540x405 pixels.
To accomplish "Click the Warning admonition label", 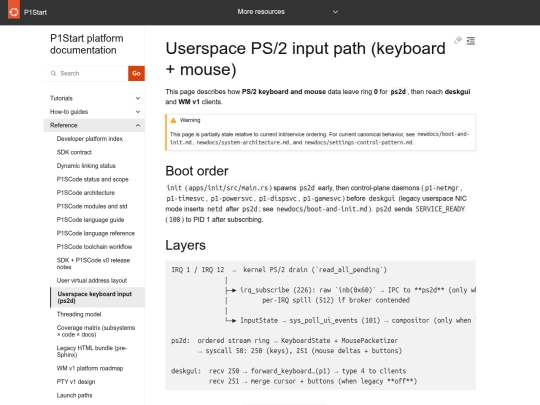I will click(190, 120).
